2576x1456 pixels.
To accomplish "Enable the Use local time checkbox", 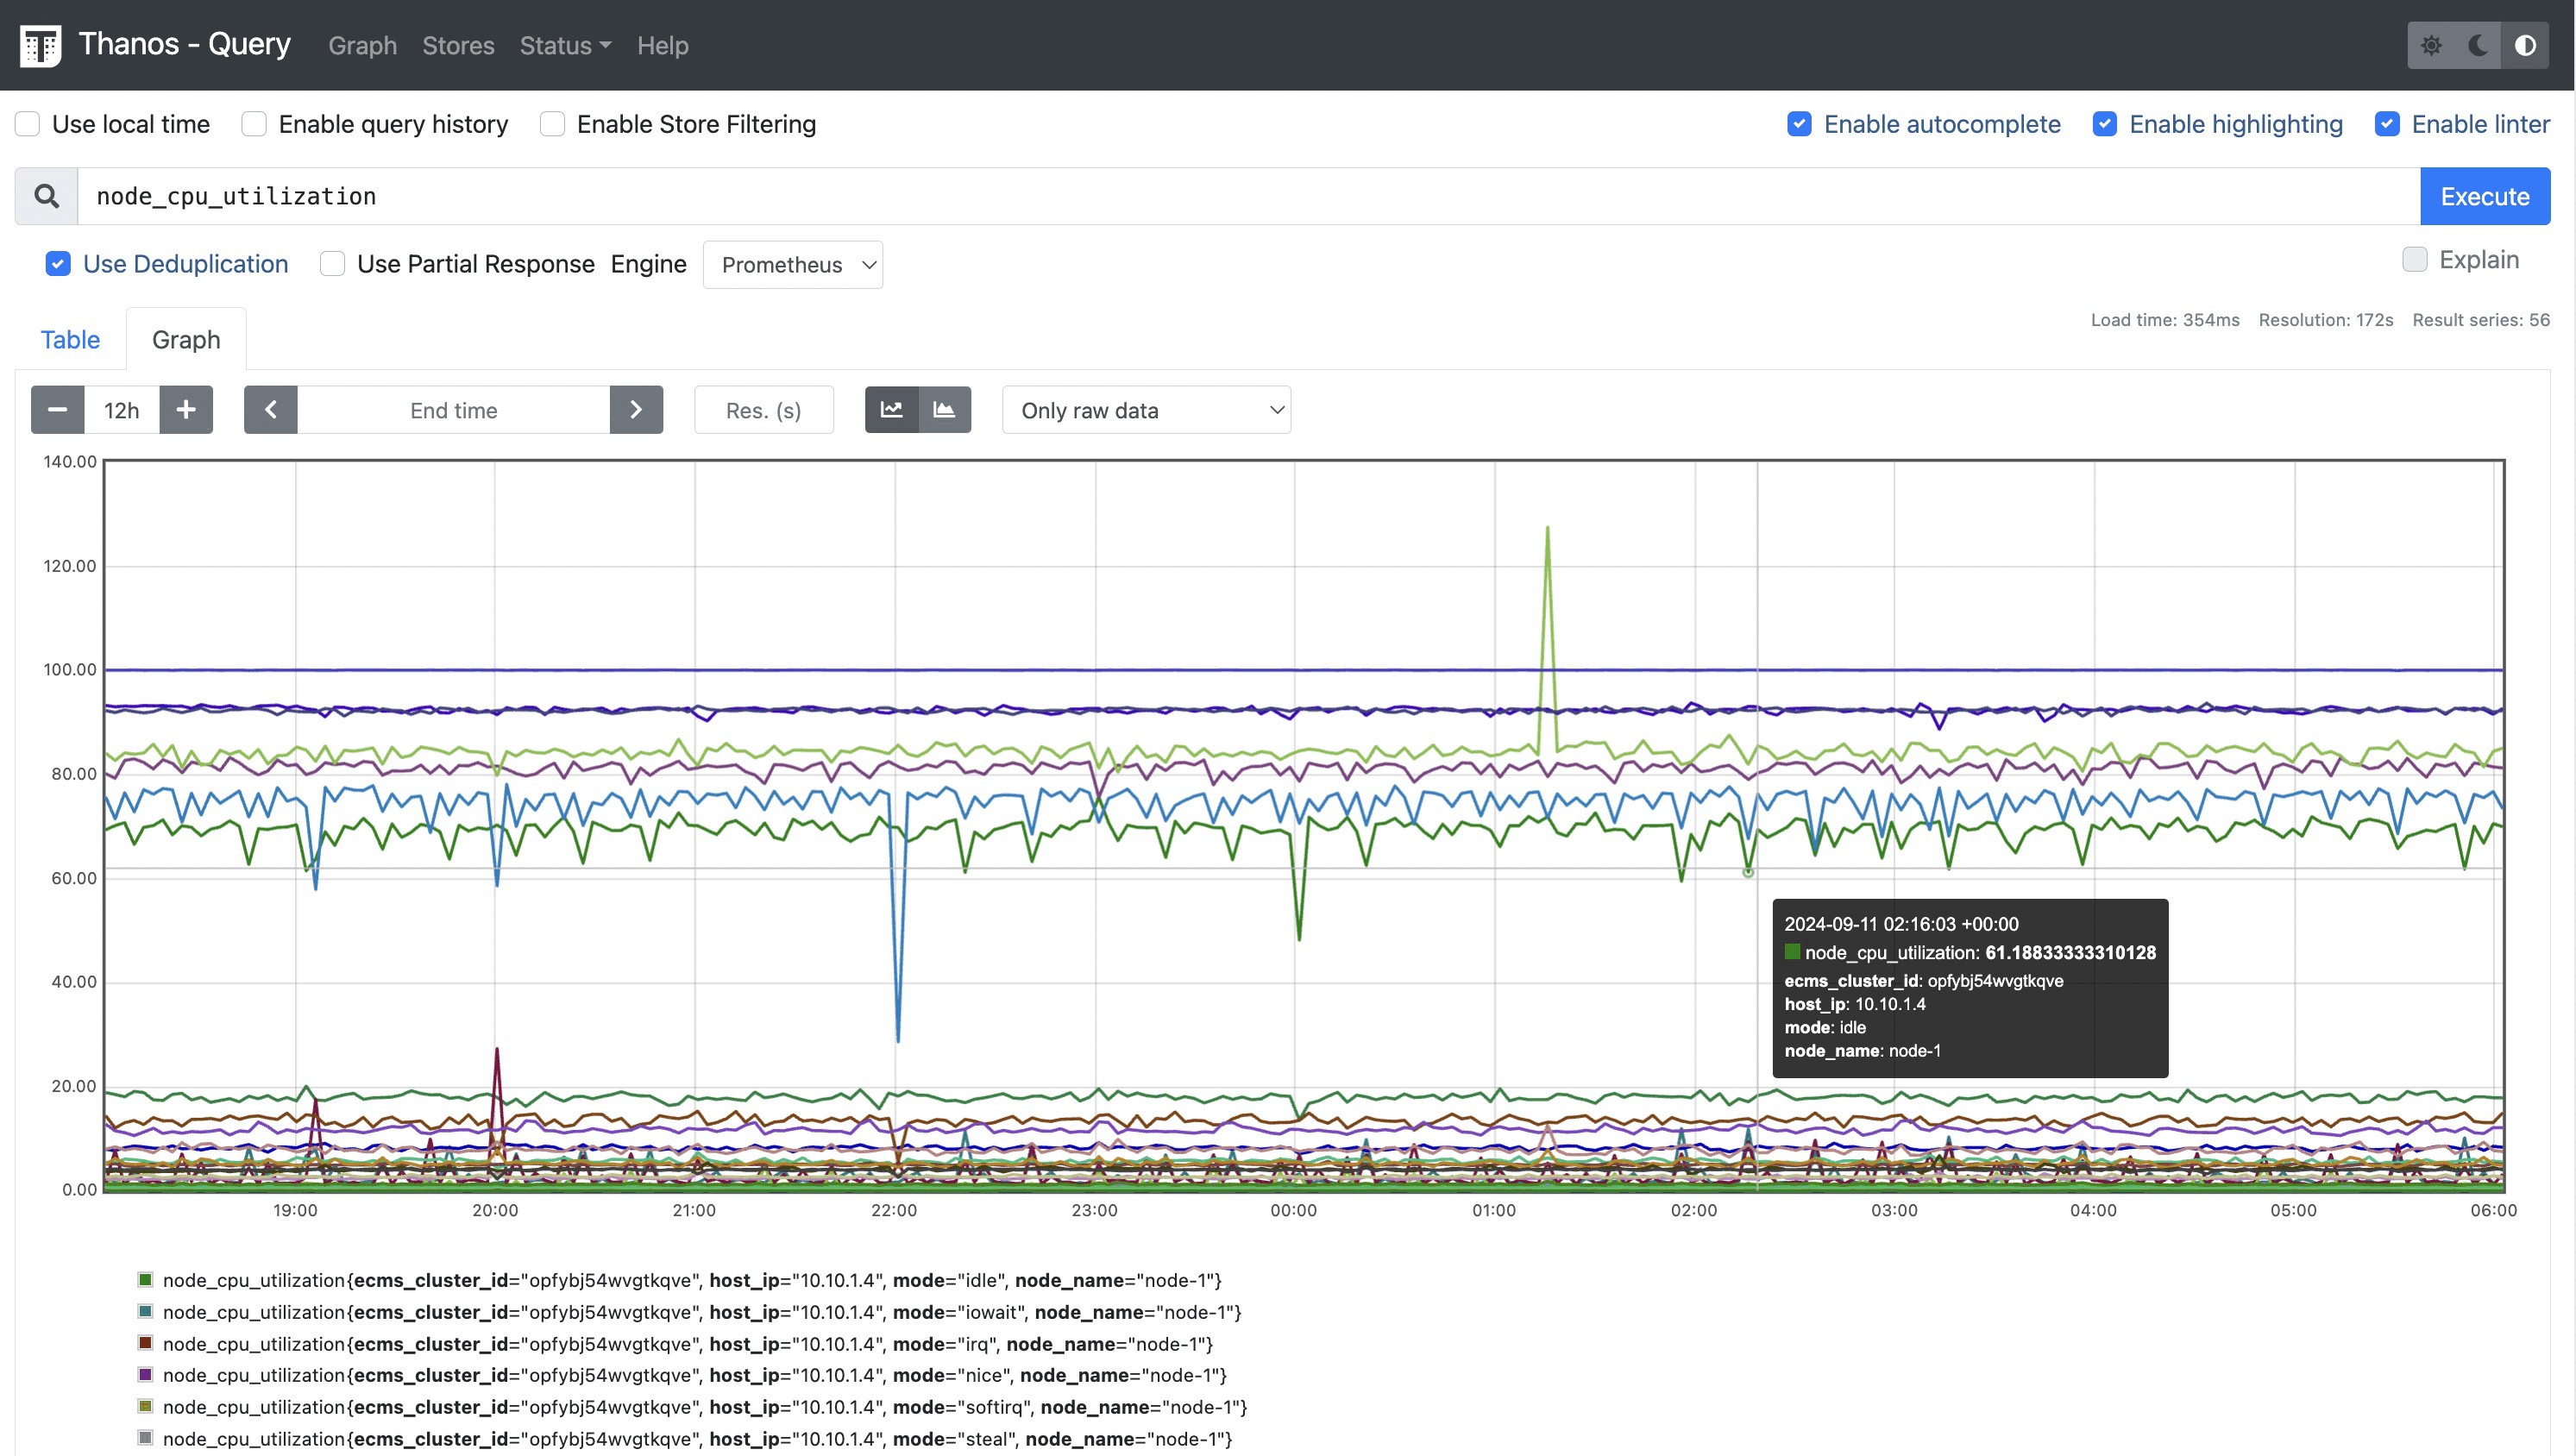I will (x=28, y=124).
